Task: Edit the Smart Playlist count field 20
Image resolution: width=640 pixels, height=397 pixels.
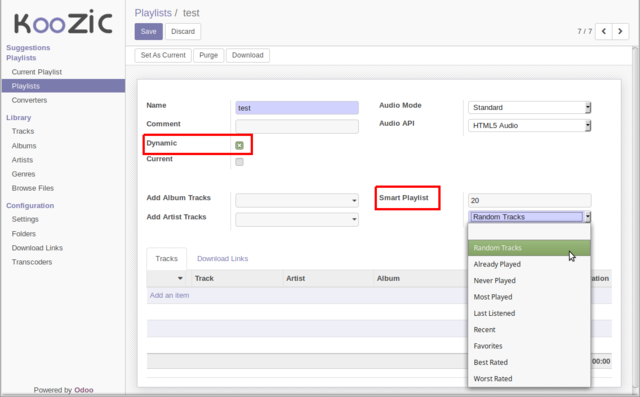Action: (529, 200)
